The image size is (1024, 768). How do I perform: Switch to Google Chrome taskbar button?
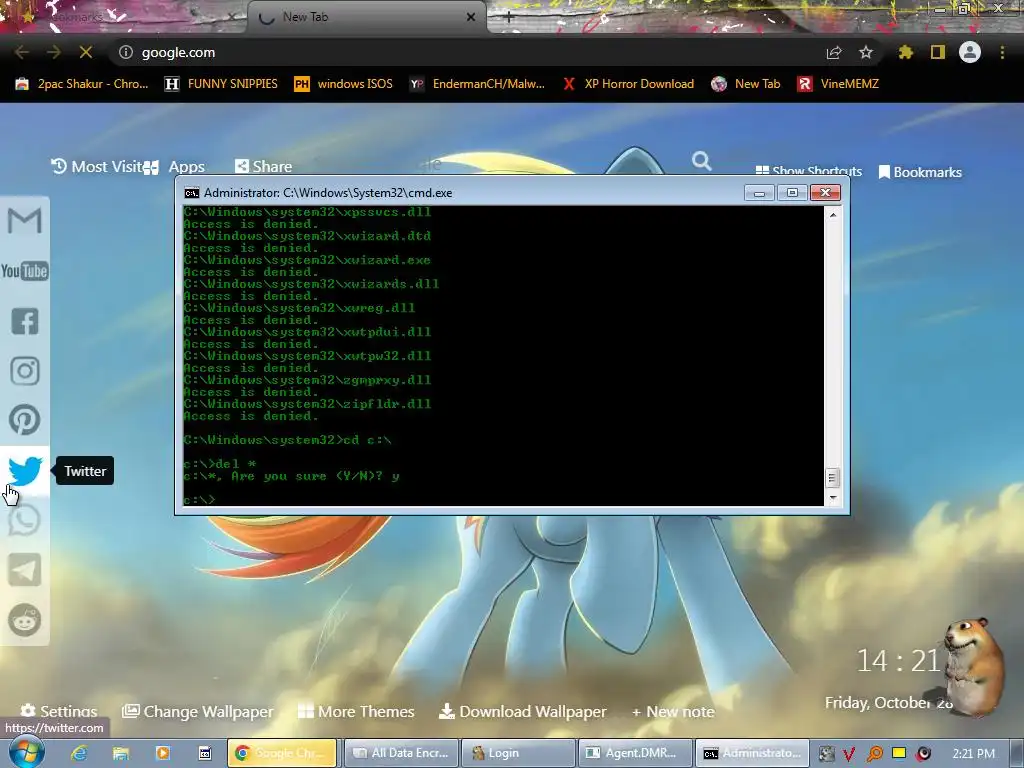(x=282, y=753)
